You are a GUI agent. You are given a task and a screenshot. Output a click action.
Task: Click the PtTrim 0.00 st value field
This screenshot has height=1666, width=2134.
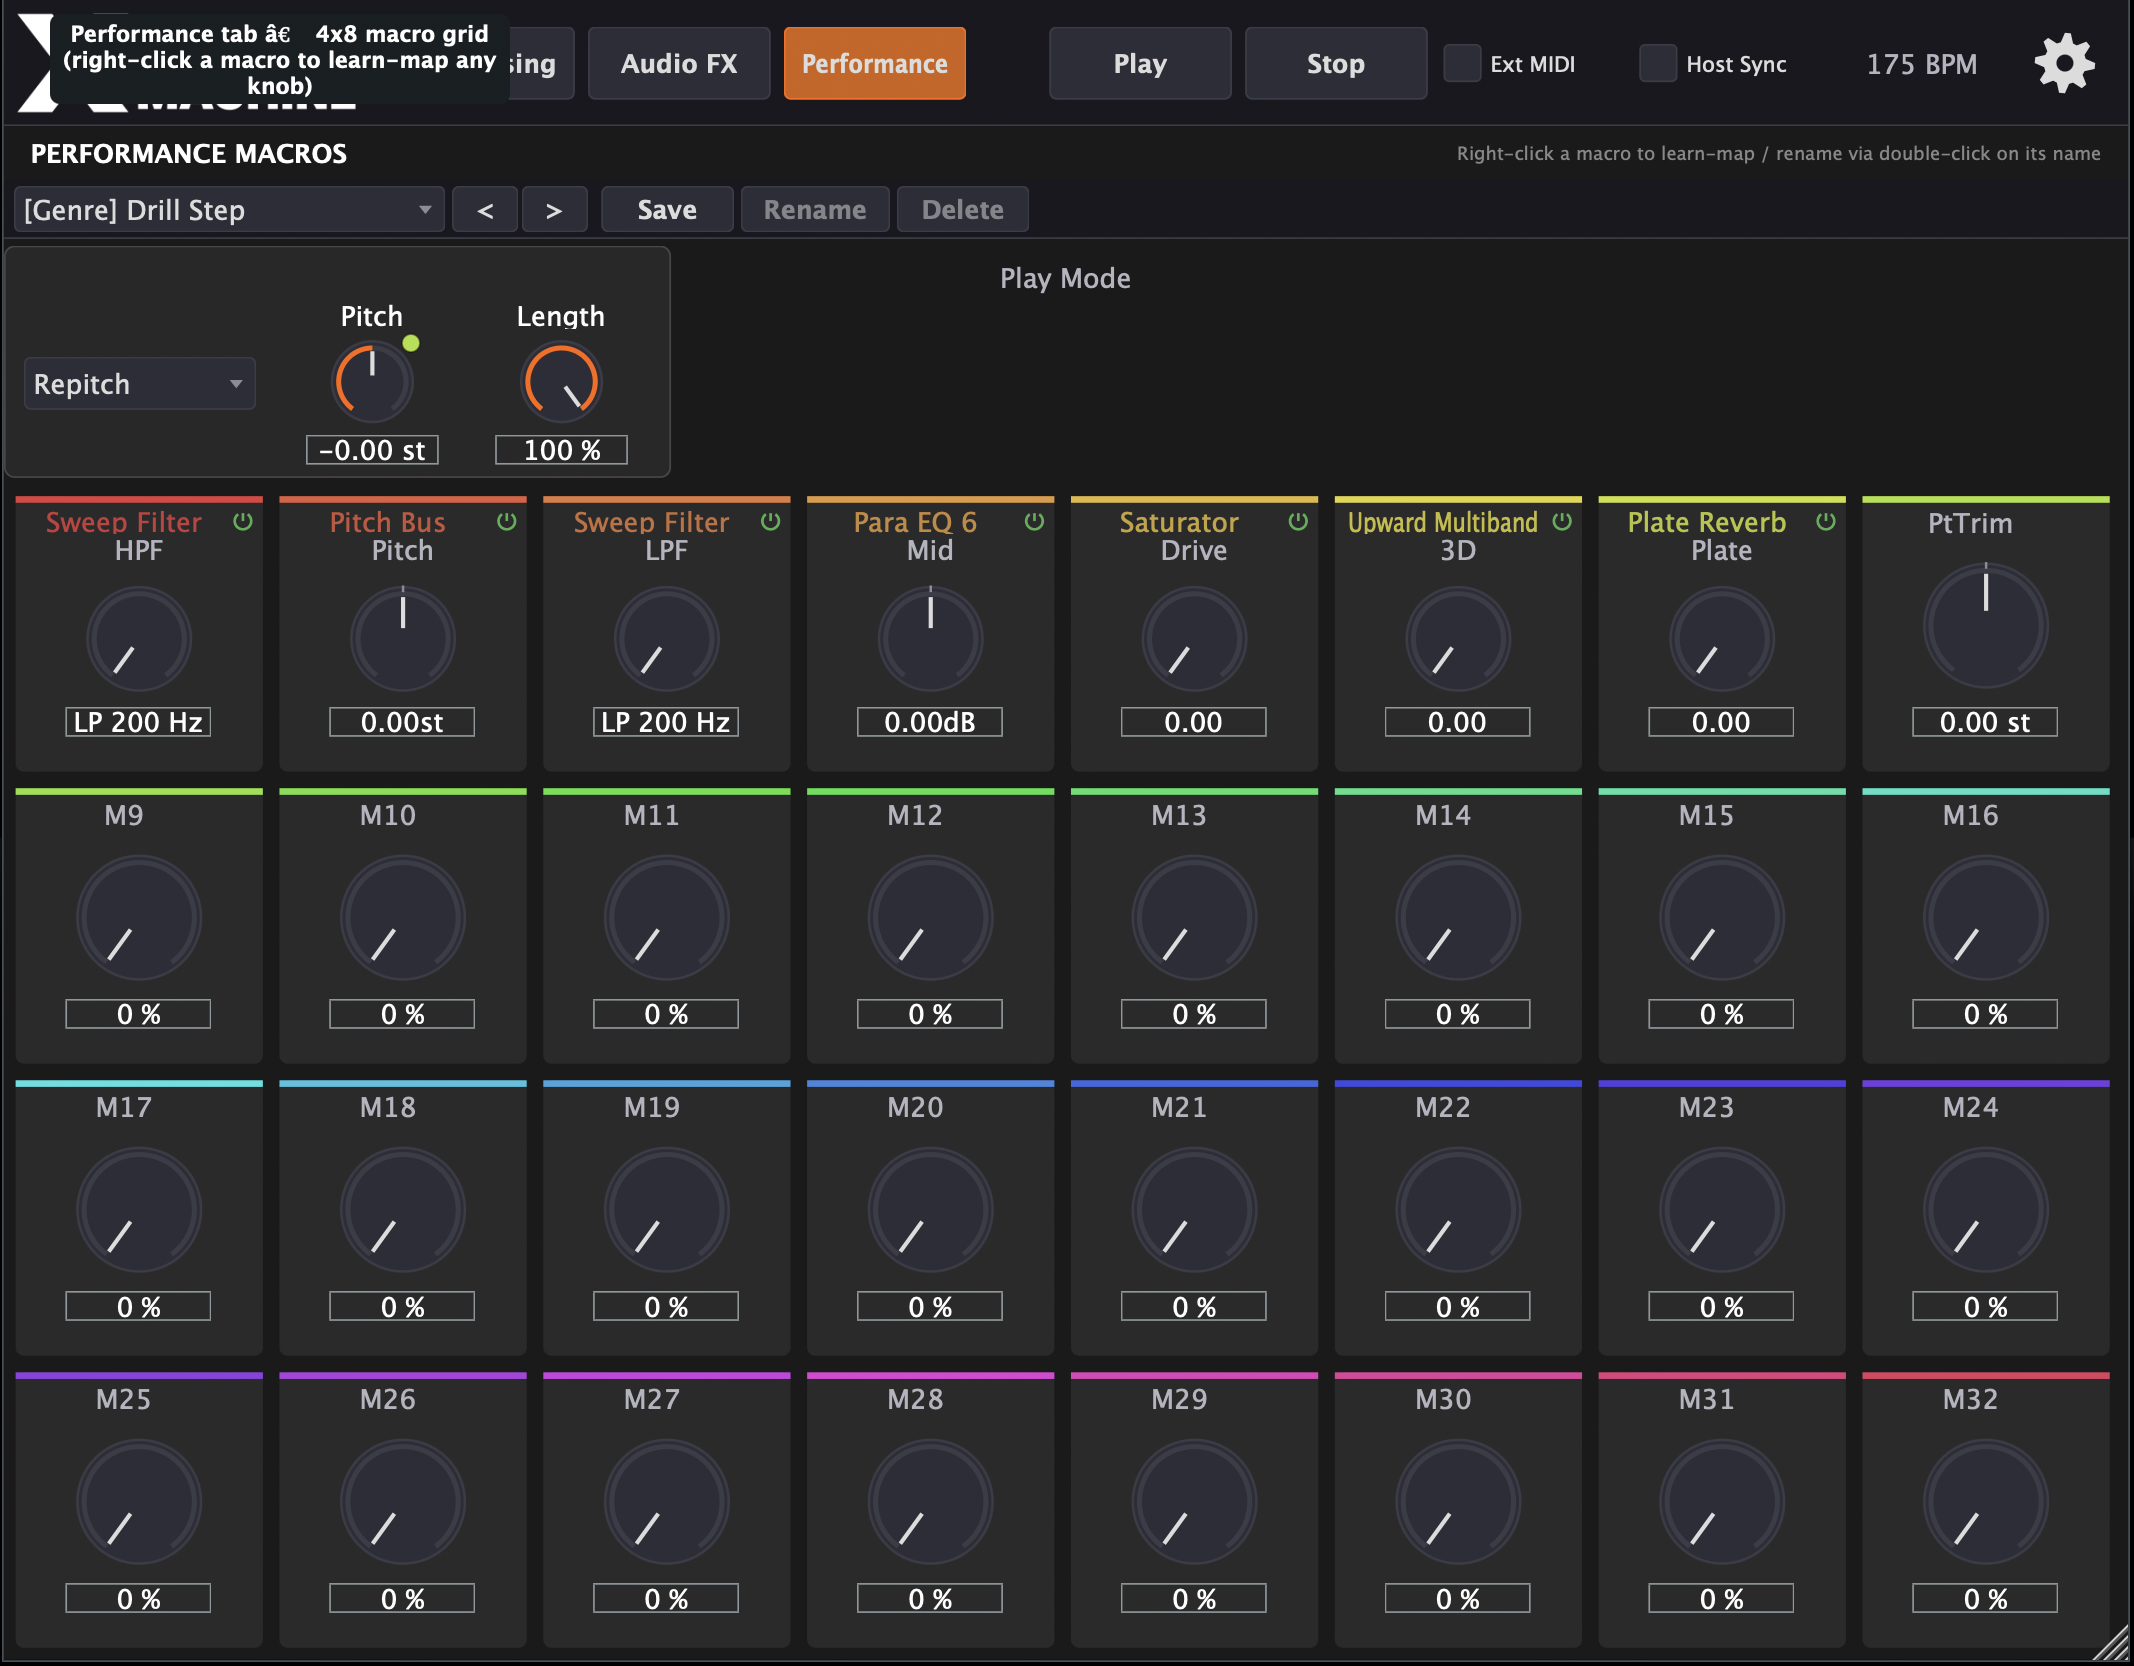click(x=1985, y=722)
